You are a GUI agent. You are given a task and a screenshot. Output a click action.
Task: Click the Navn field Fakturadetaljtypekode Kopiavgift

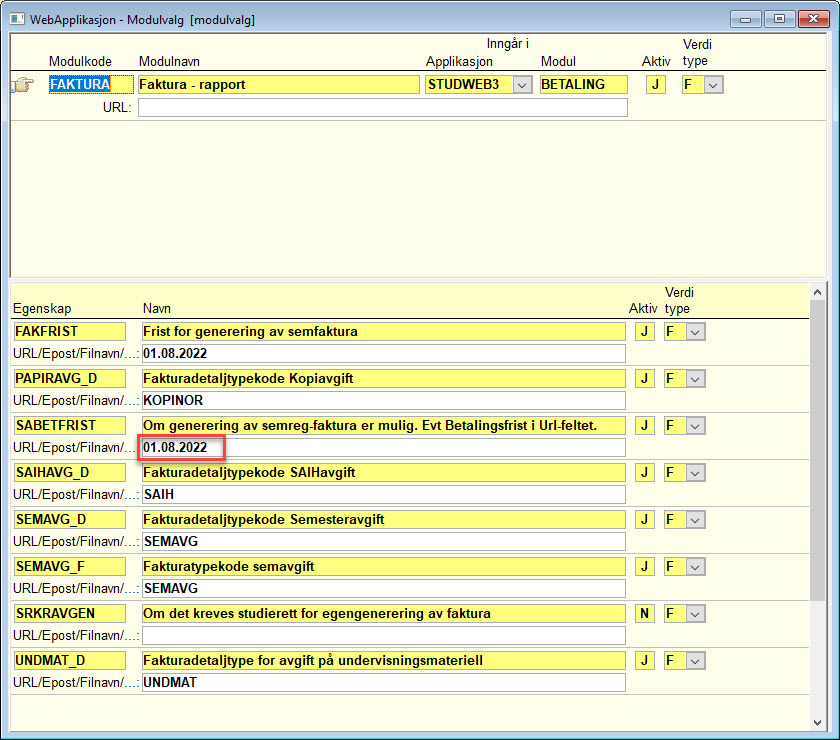point(384,379)
